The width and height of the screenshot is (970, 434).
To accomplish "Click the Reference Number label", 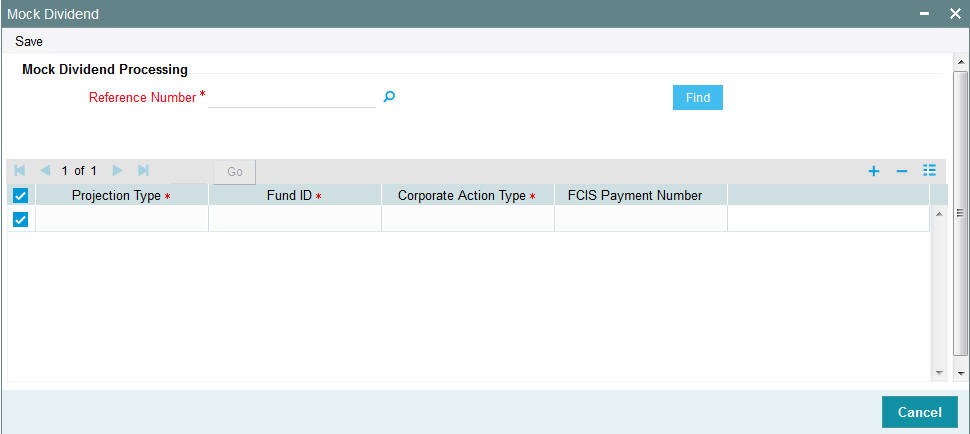I will pos(142,97).
